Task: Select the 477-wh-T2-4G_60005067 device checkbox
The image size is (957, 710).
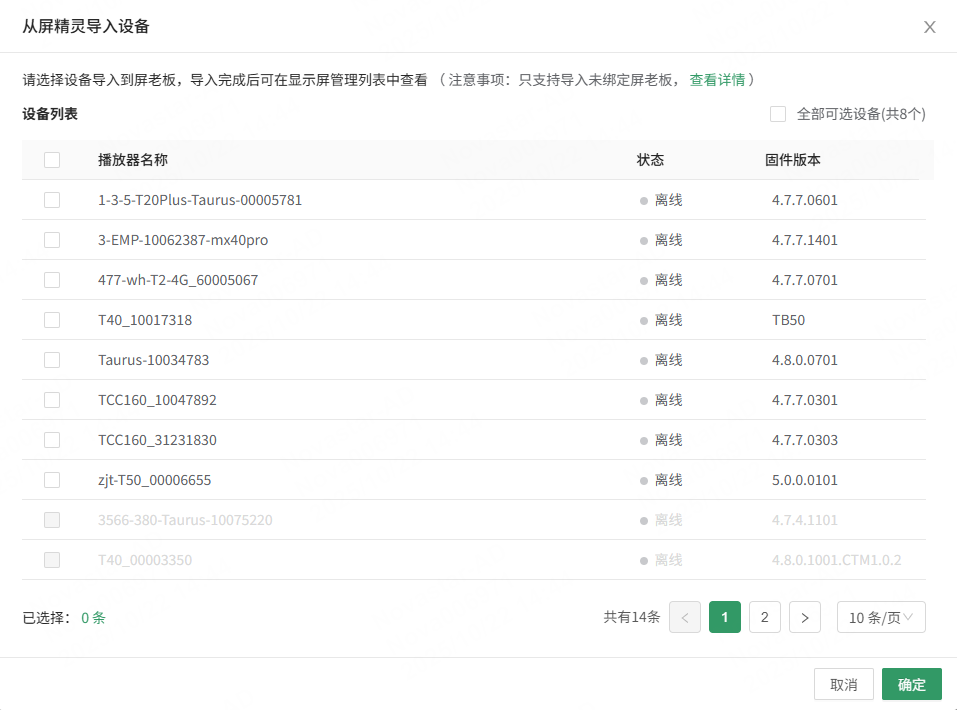Action: tap(52, 280)
